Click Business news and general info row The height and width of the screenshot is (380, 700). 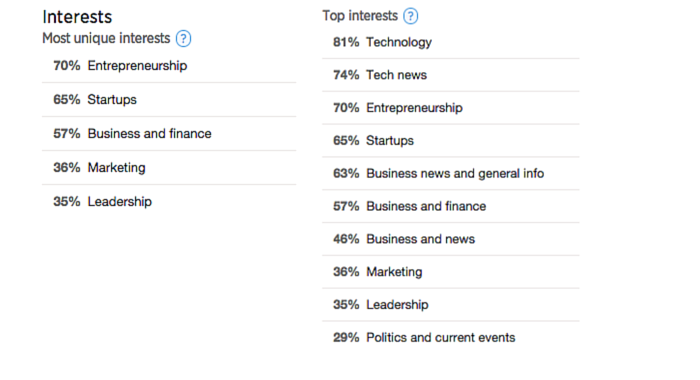click(x=450, y=173)
